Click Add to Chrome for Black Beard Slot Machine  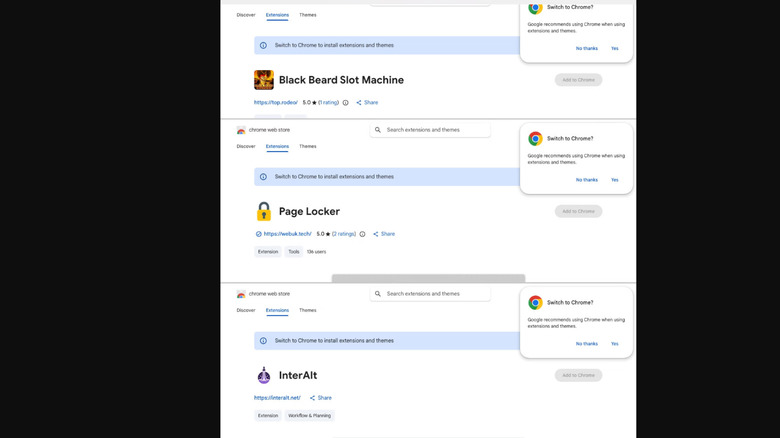578,80
